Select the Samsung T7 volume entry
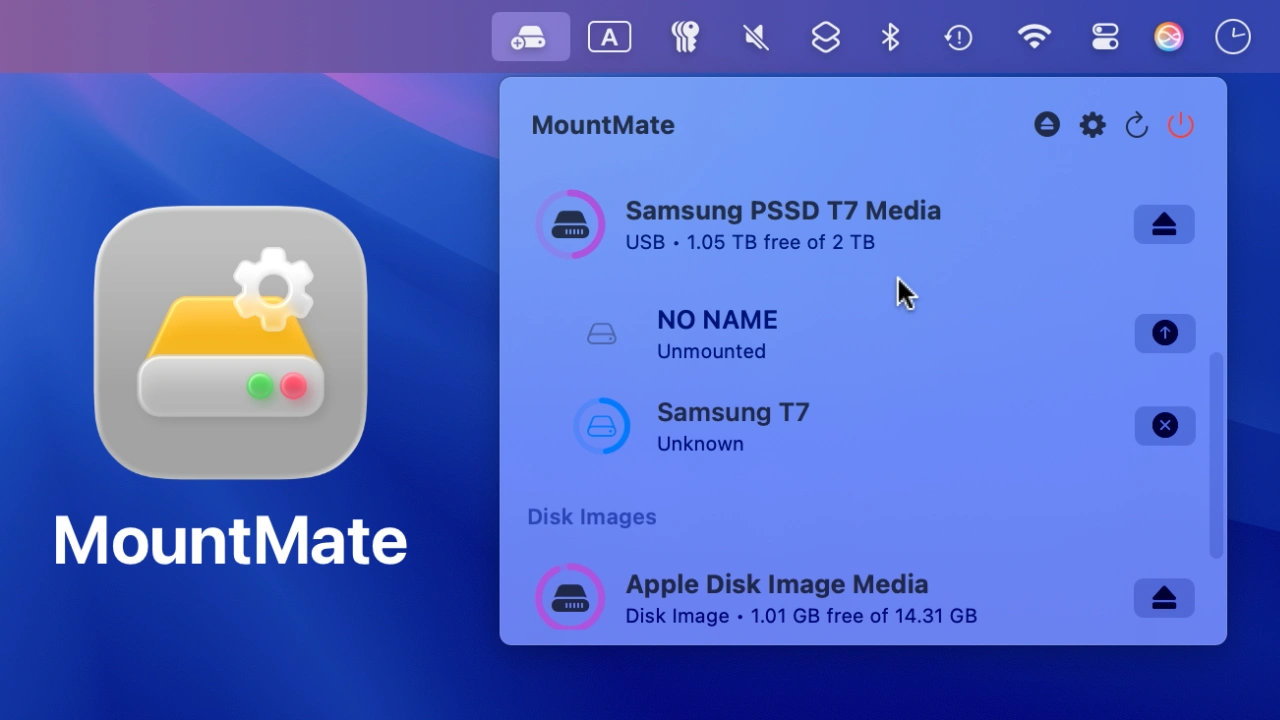The height and width of the screenshot is (720, 1280). pyautogui.click(x=732, y=426)
